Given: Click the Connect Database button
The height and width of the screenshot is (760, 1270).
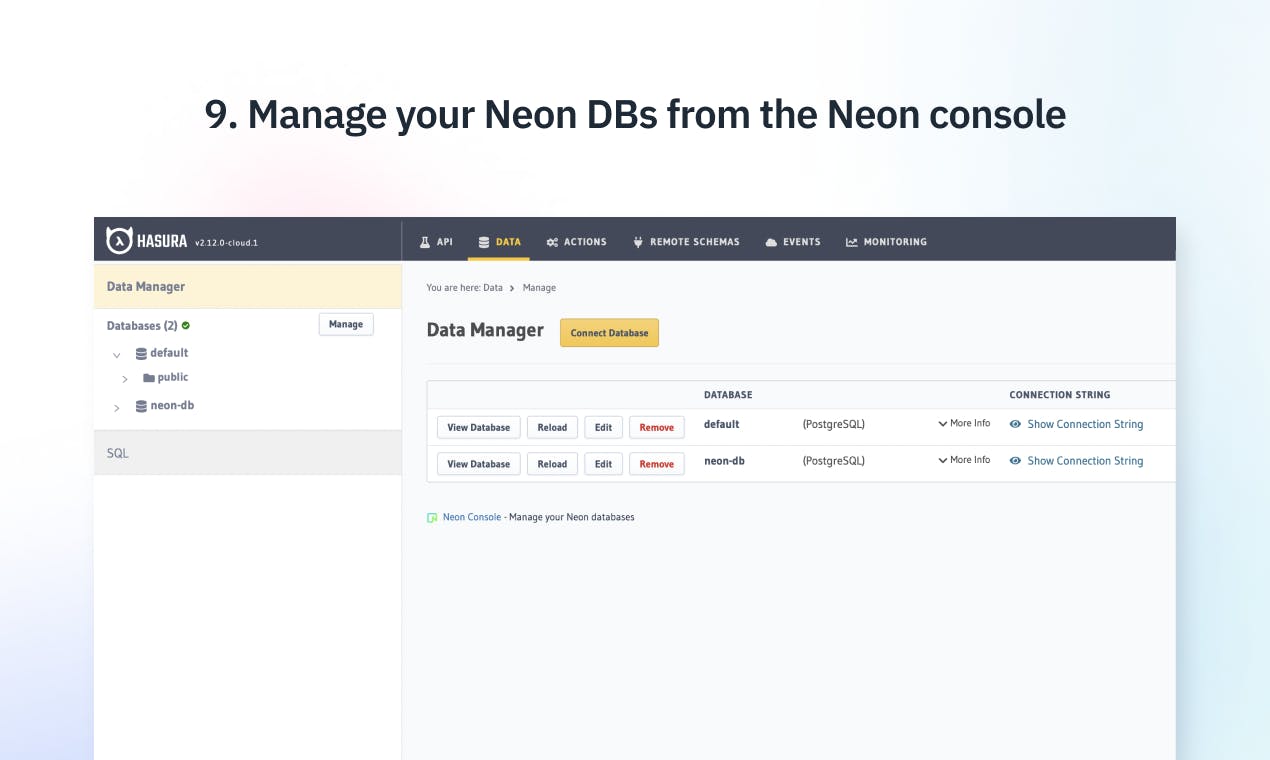Looking at the screenshot, I should 609,333.
